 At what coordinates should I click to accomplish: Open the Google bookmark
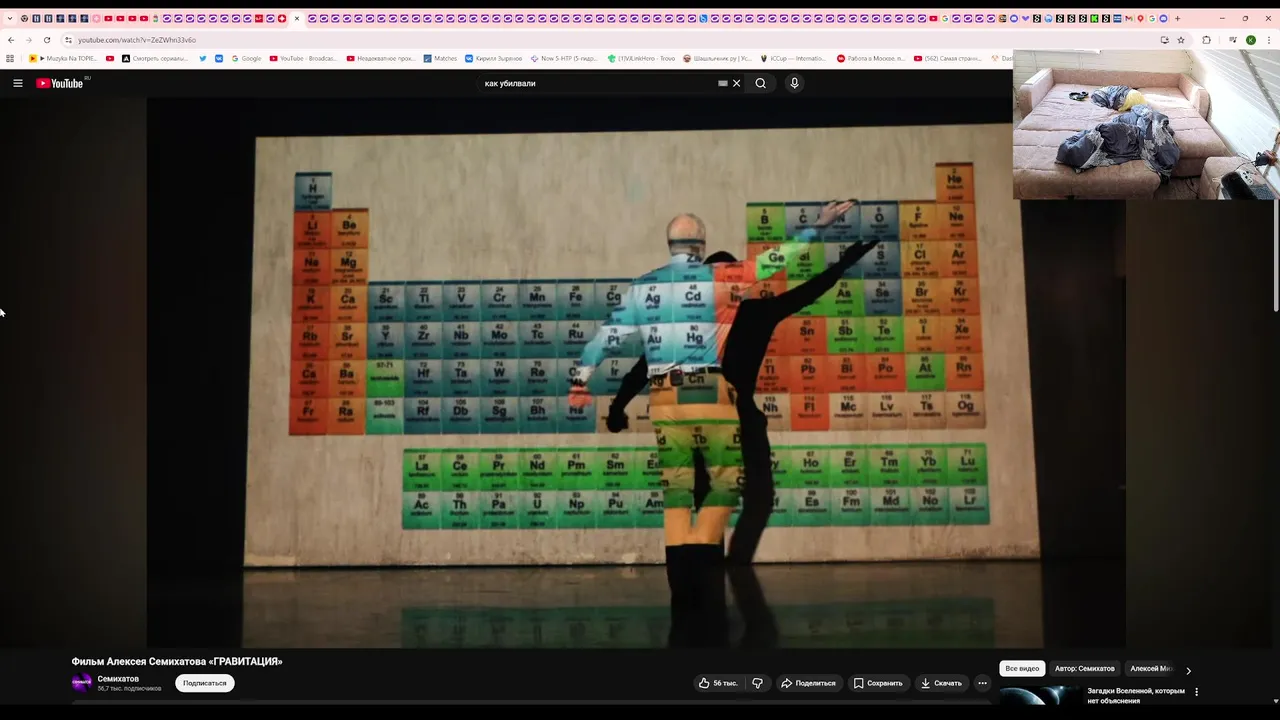246,58
